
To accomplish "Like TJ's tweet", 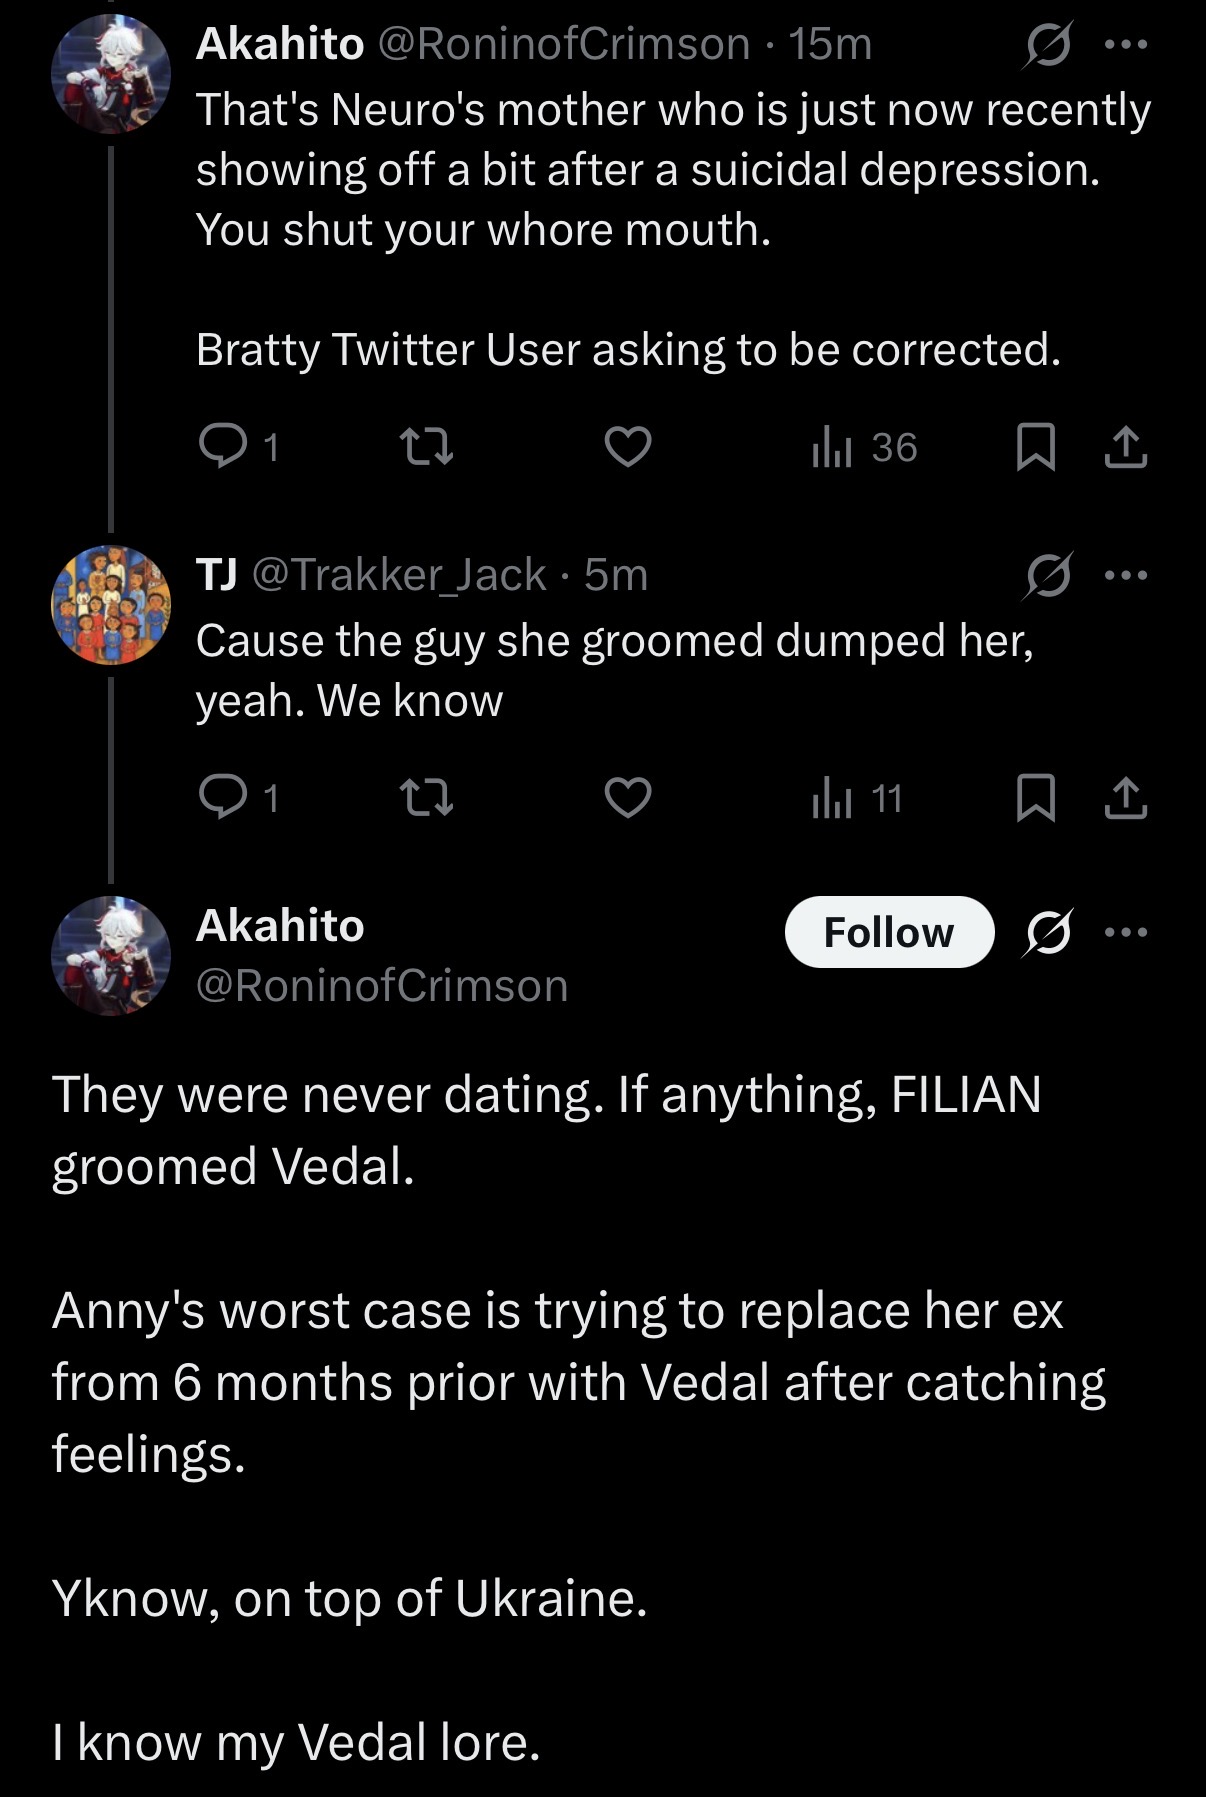I will click(x=628, y=798).
